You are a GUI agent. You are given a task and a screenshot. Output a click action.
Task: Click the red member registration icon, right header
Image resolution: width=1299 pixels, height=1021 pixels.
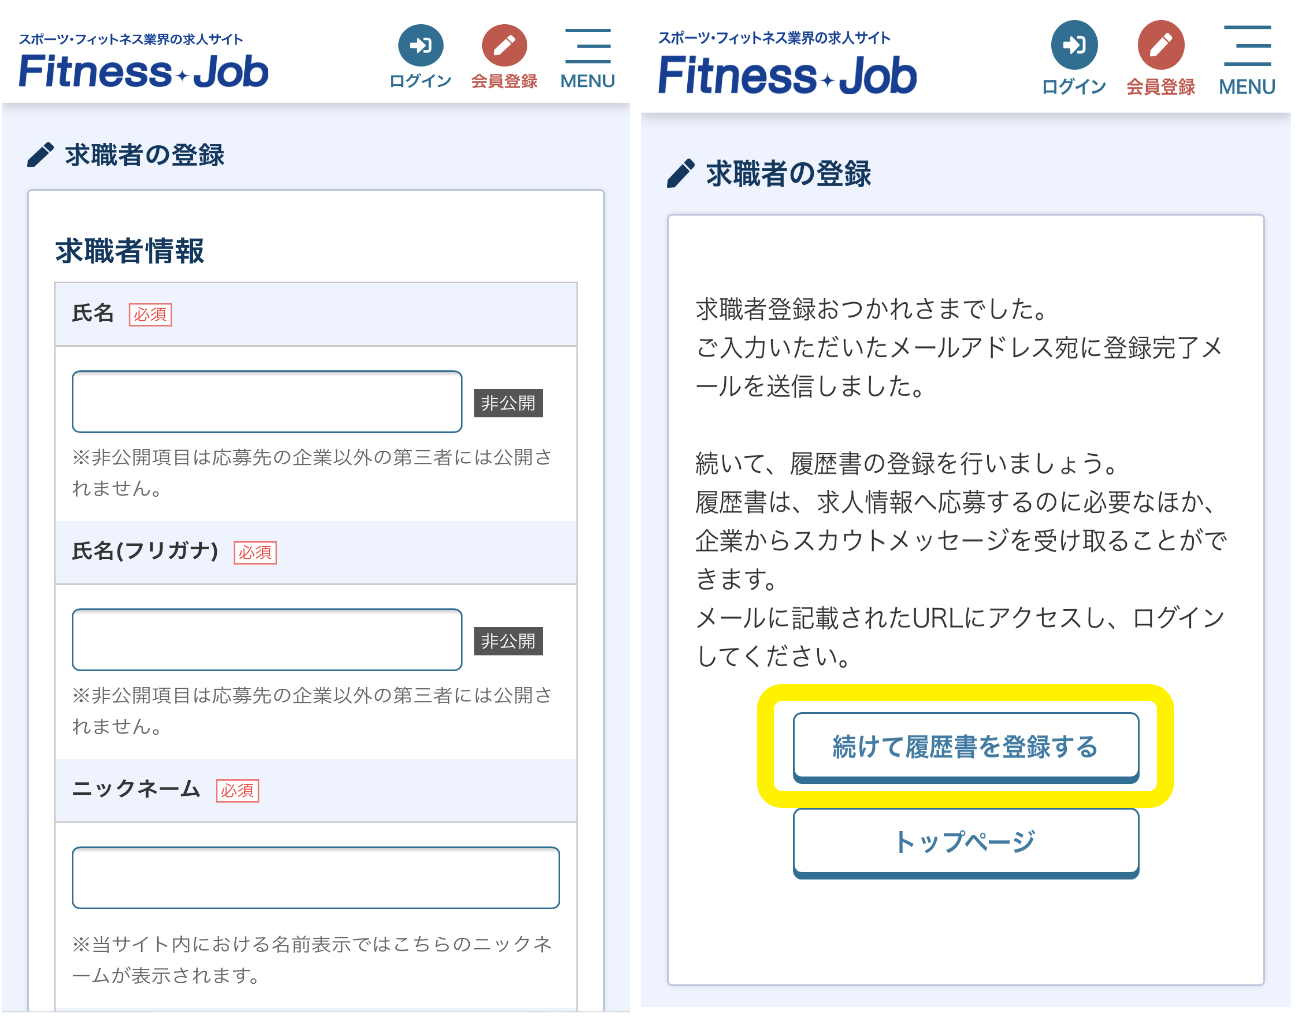pos(1160,46)
